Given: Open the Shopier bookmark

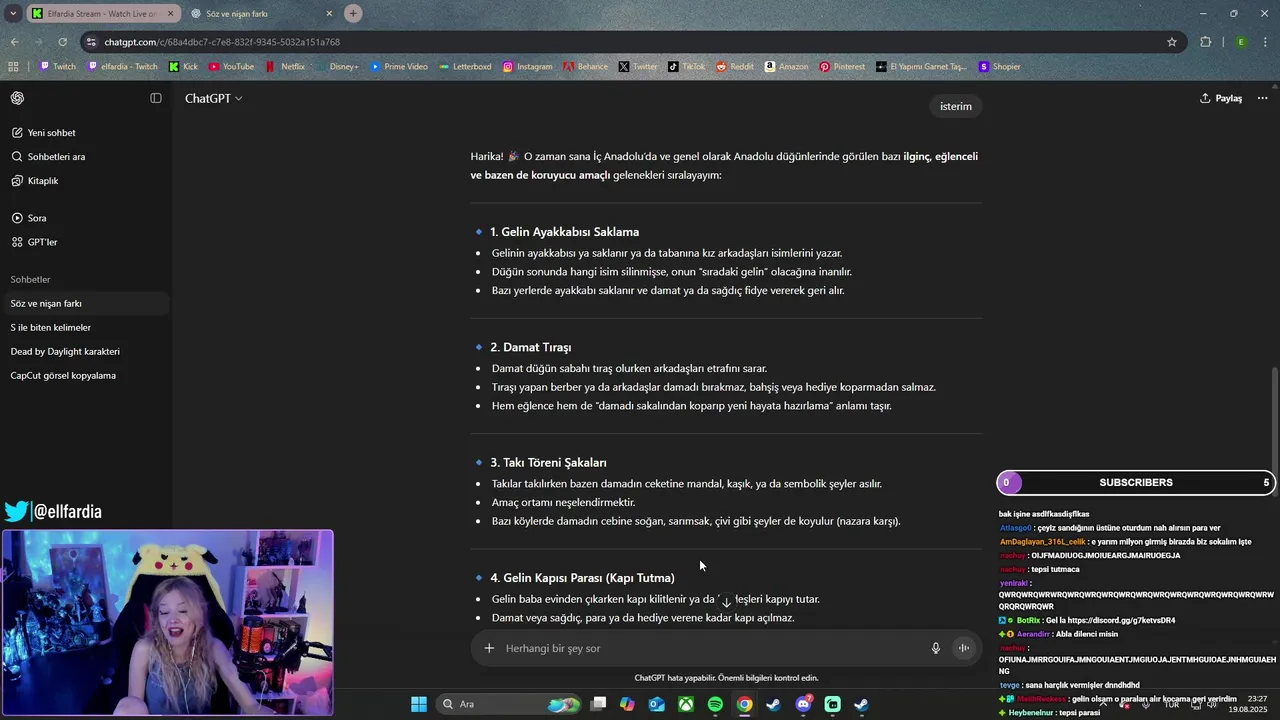Looking at the screenshot, I should 999,67.
